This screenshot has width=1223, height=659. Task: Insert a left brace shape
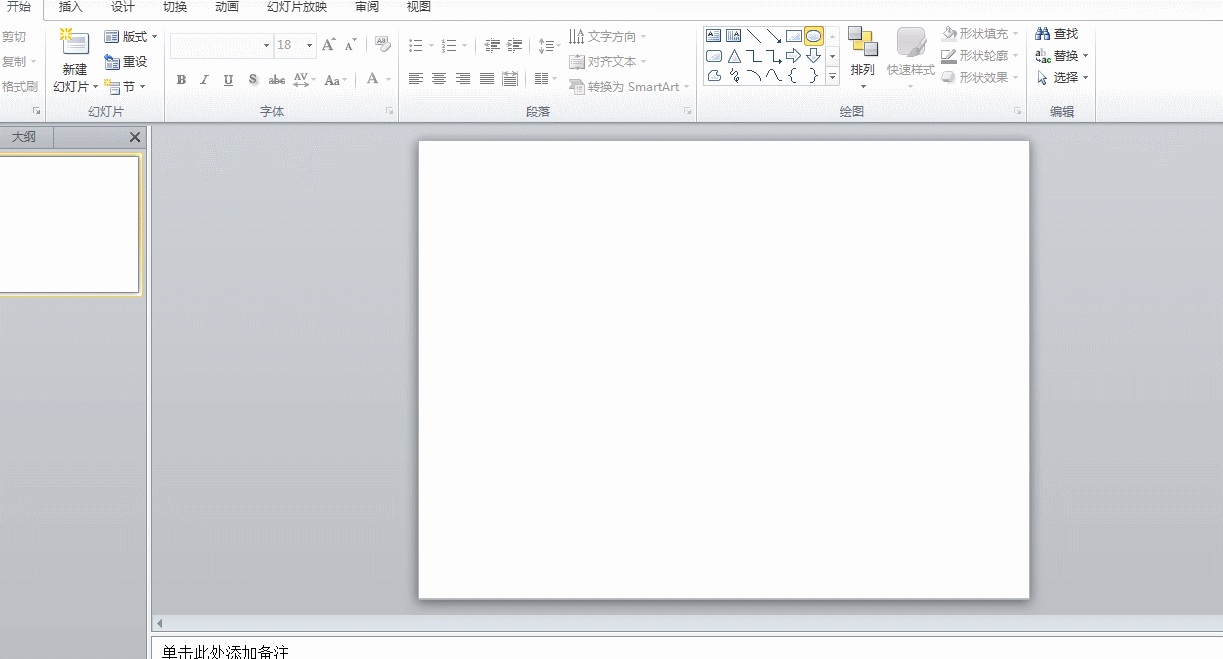(x=794, y=75)
